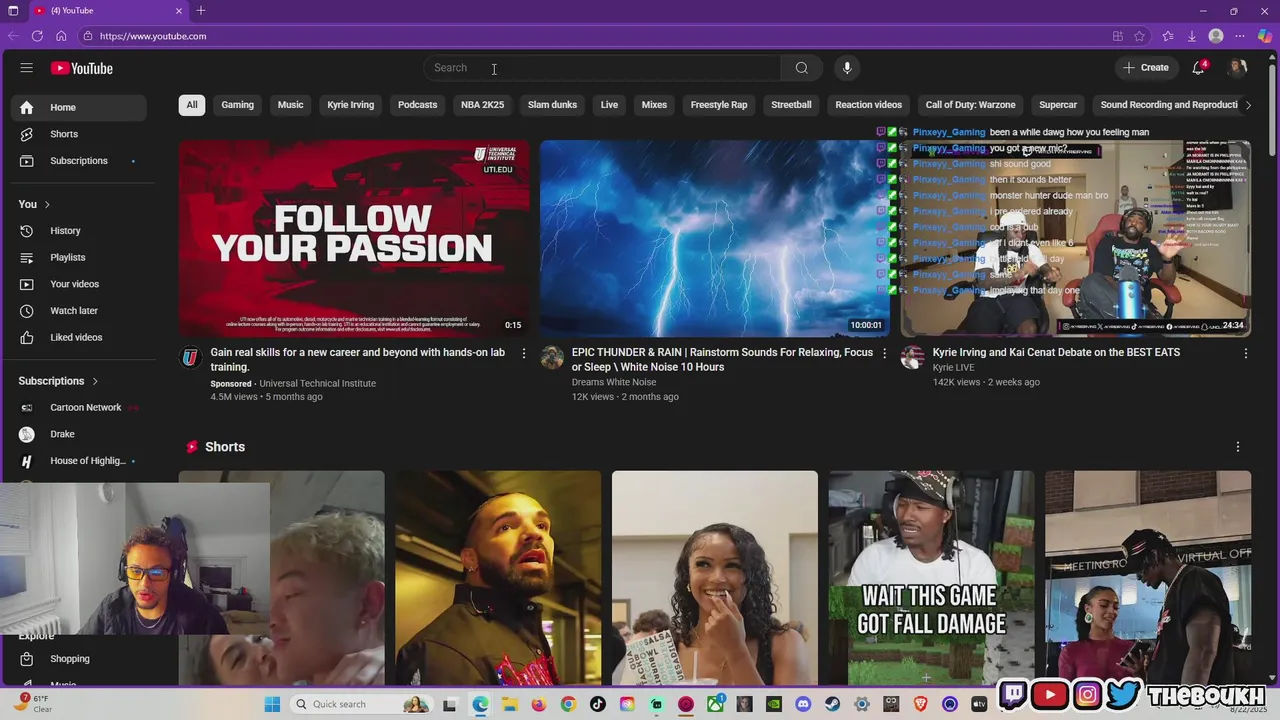Click Kyrie LIVE channel avatar

[x=912, y=358]
